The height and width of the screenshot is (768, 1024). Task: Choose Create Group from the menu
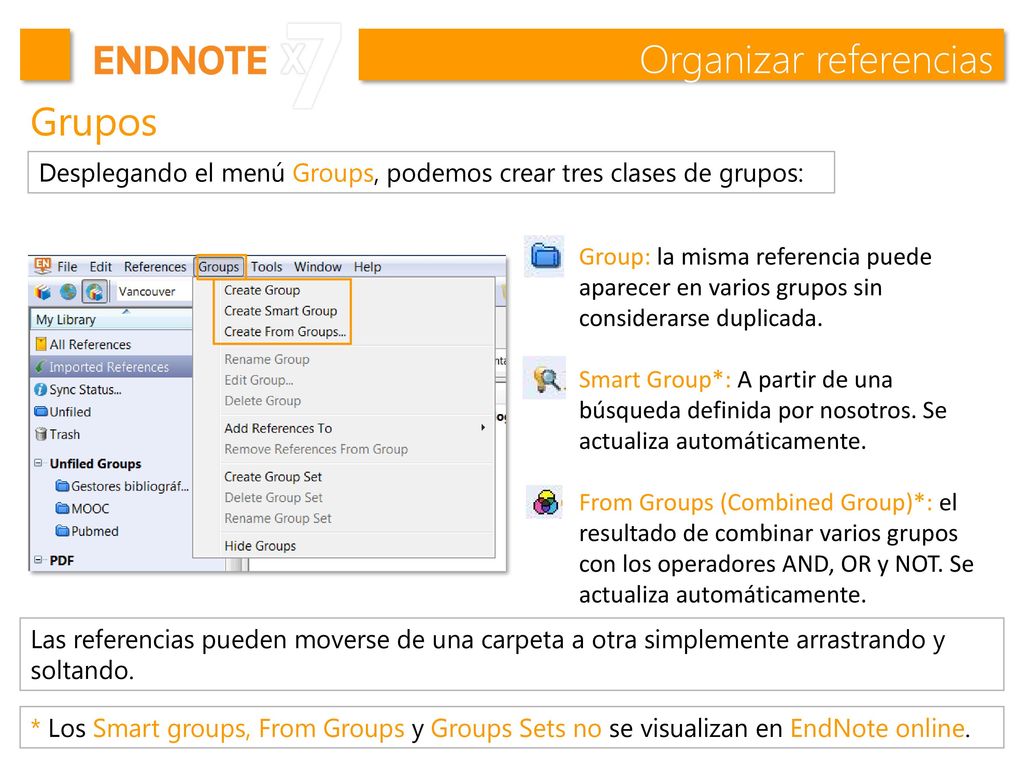coord(262,290)
